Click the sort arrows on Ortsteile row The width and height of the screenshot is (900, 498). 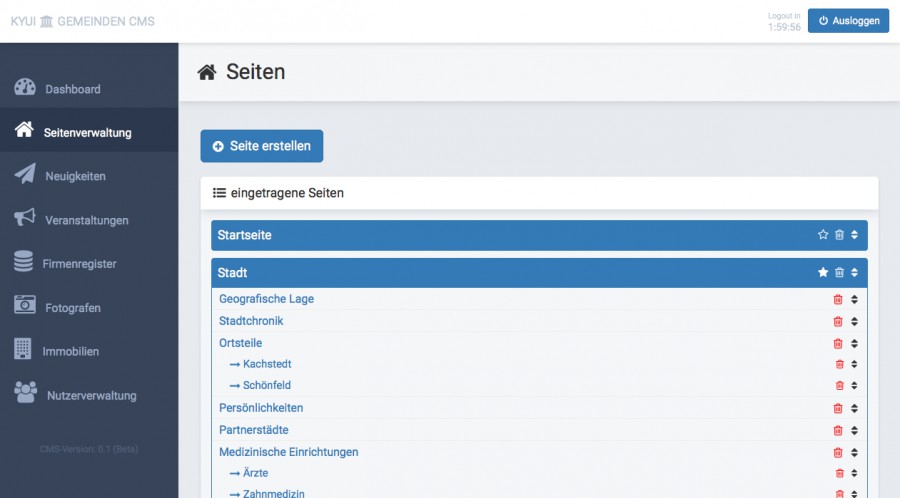(854, 343)
